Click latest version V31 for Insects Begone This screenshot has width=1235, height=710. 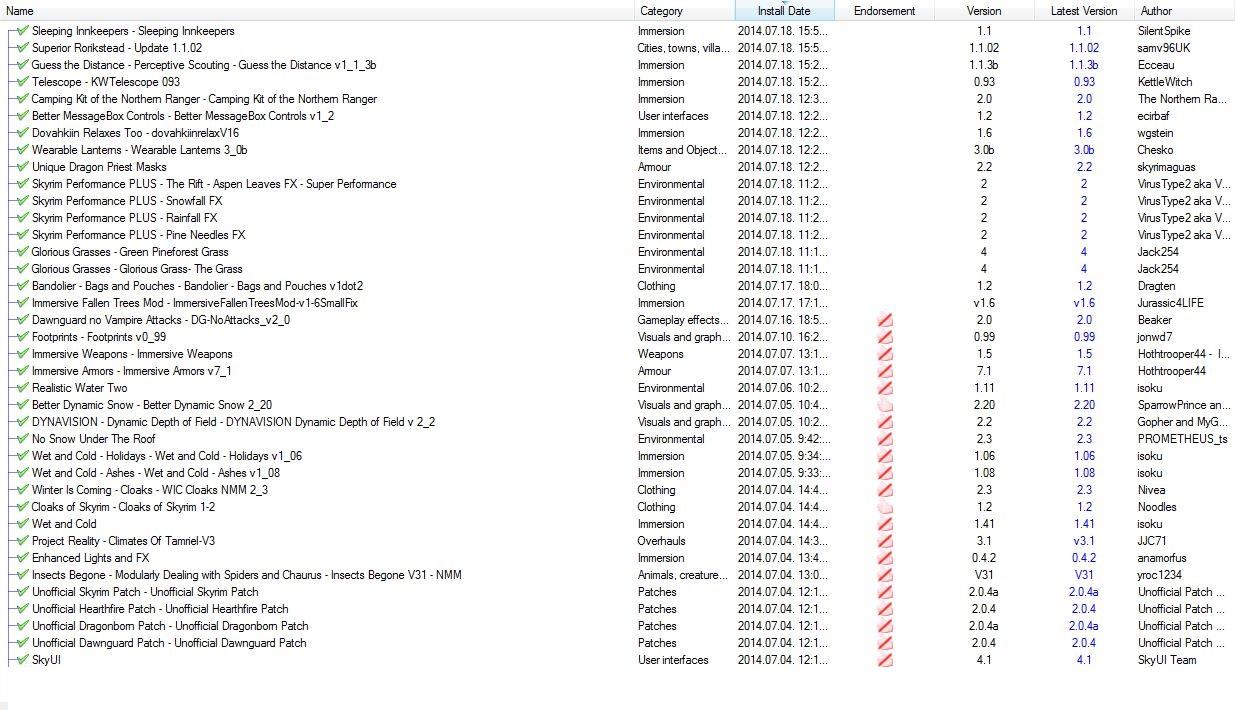pyautogui.click(x=1084, y=575)
